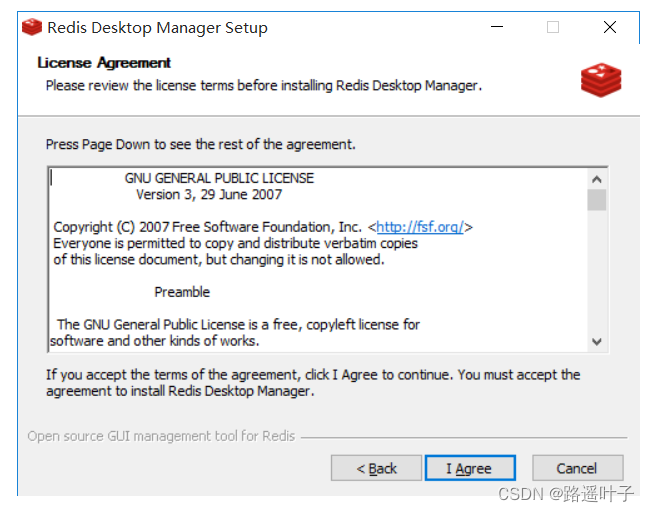Click the Redis logo in the header
Image resolution: width=650 pixels, height=512 pixels.
pos(601,80)
